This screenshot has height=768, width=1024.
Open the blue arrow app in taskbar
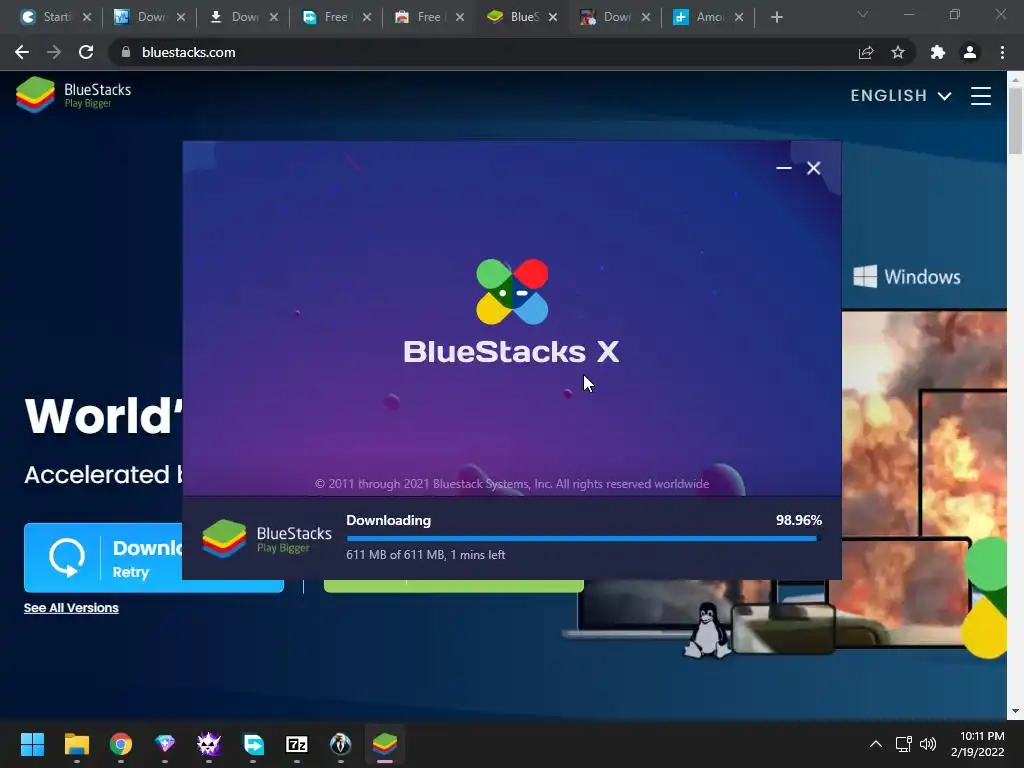point(253,744)
